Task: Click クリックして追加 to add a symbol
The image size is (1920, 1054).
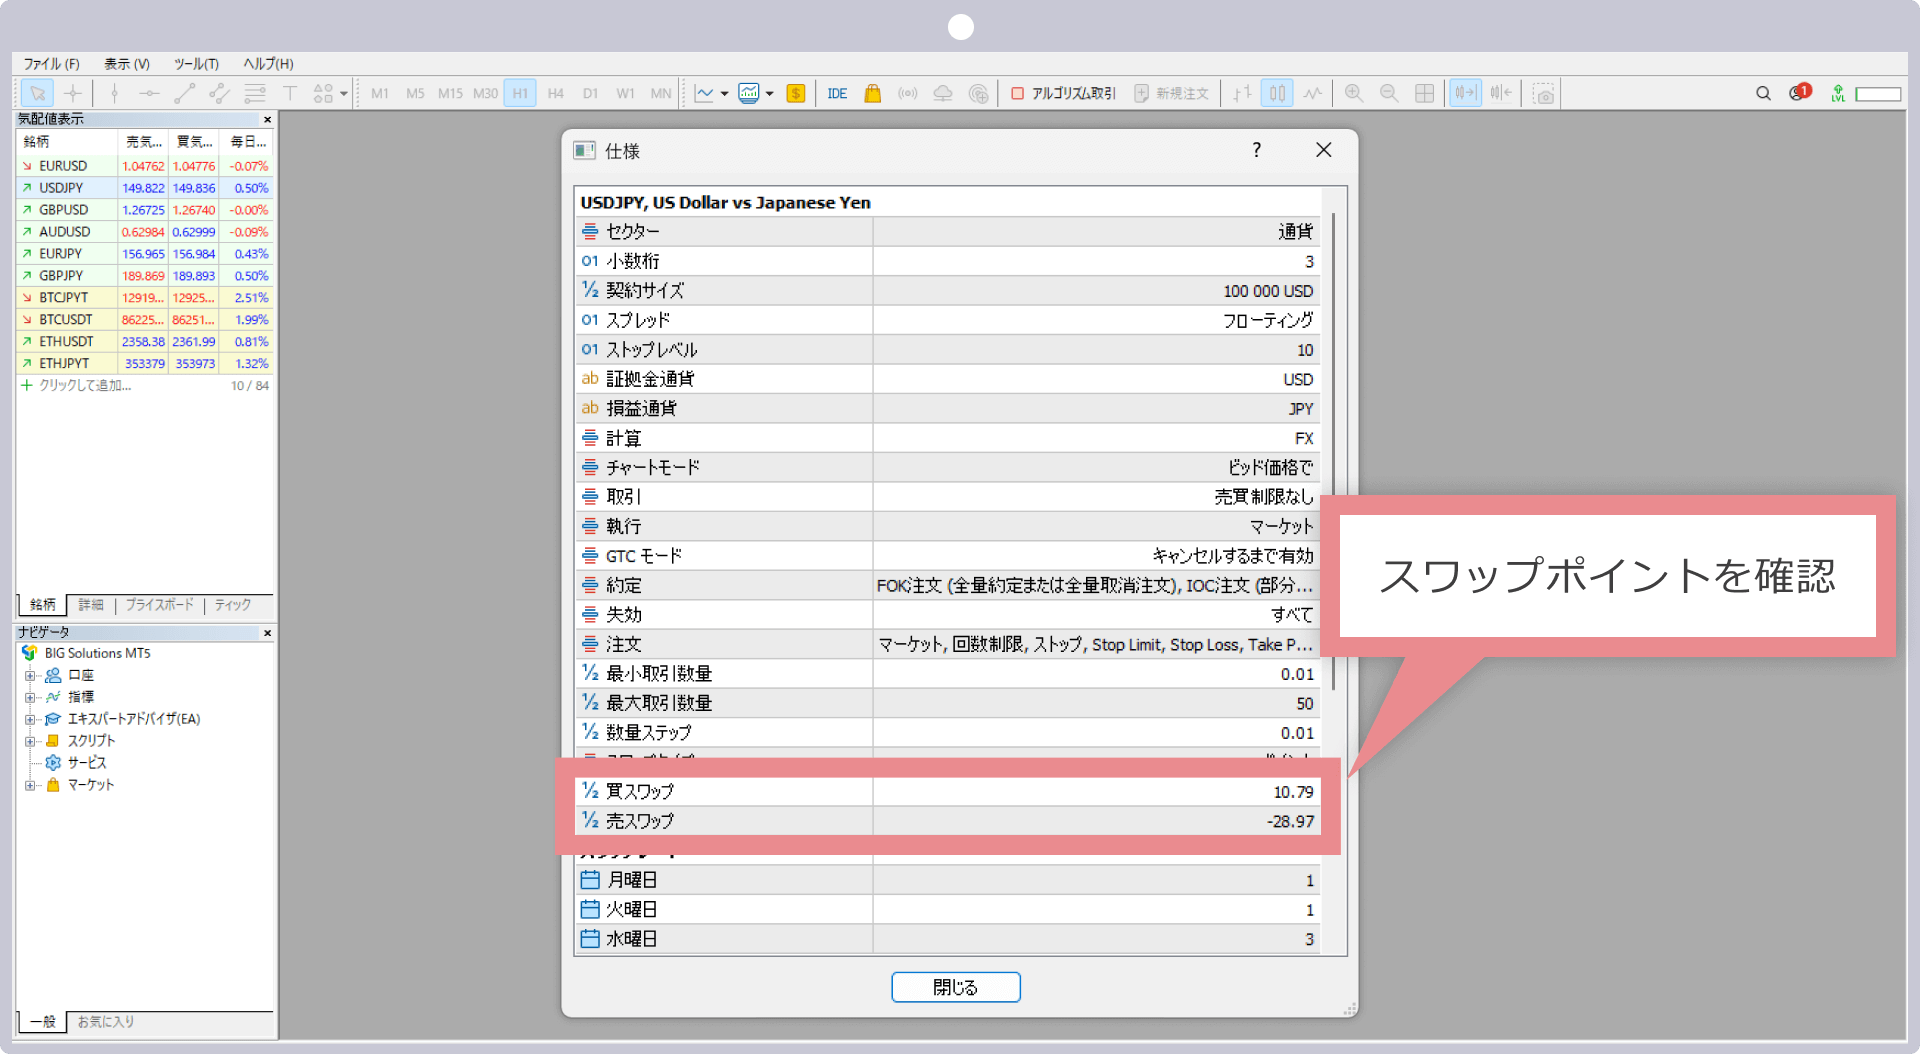Action: pyautogui.click(x=85, y=386)
